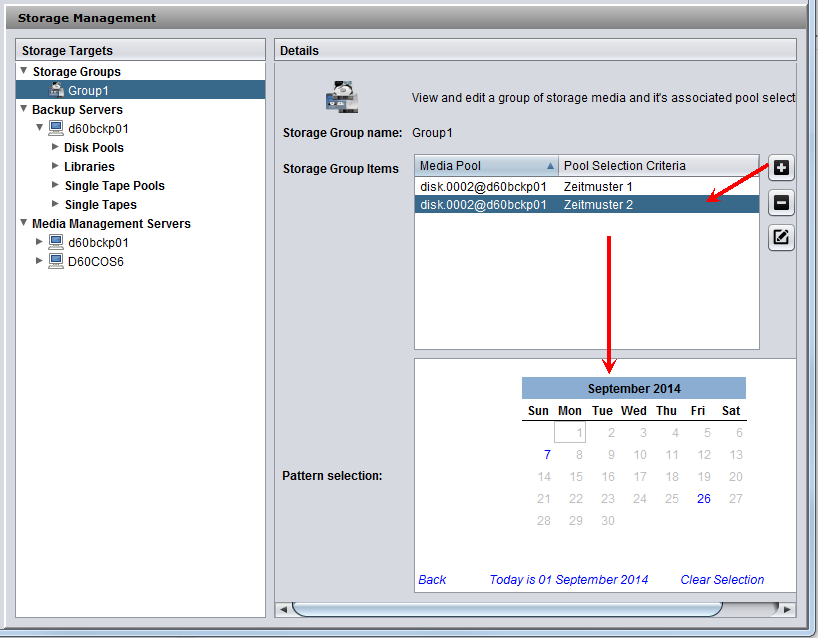This screenshot has width=818, height=638.
Task: Select the Disk Pools tree item
Action: pos(94,148)
